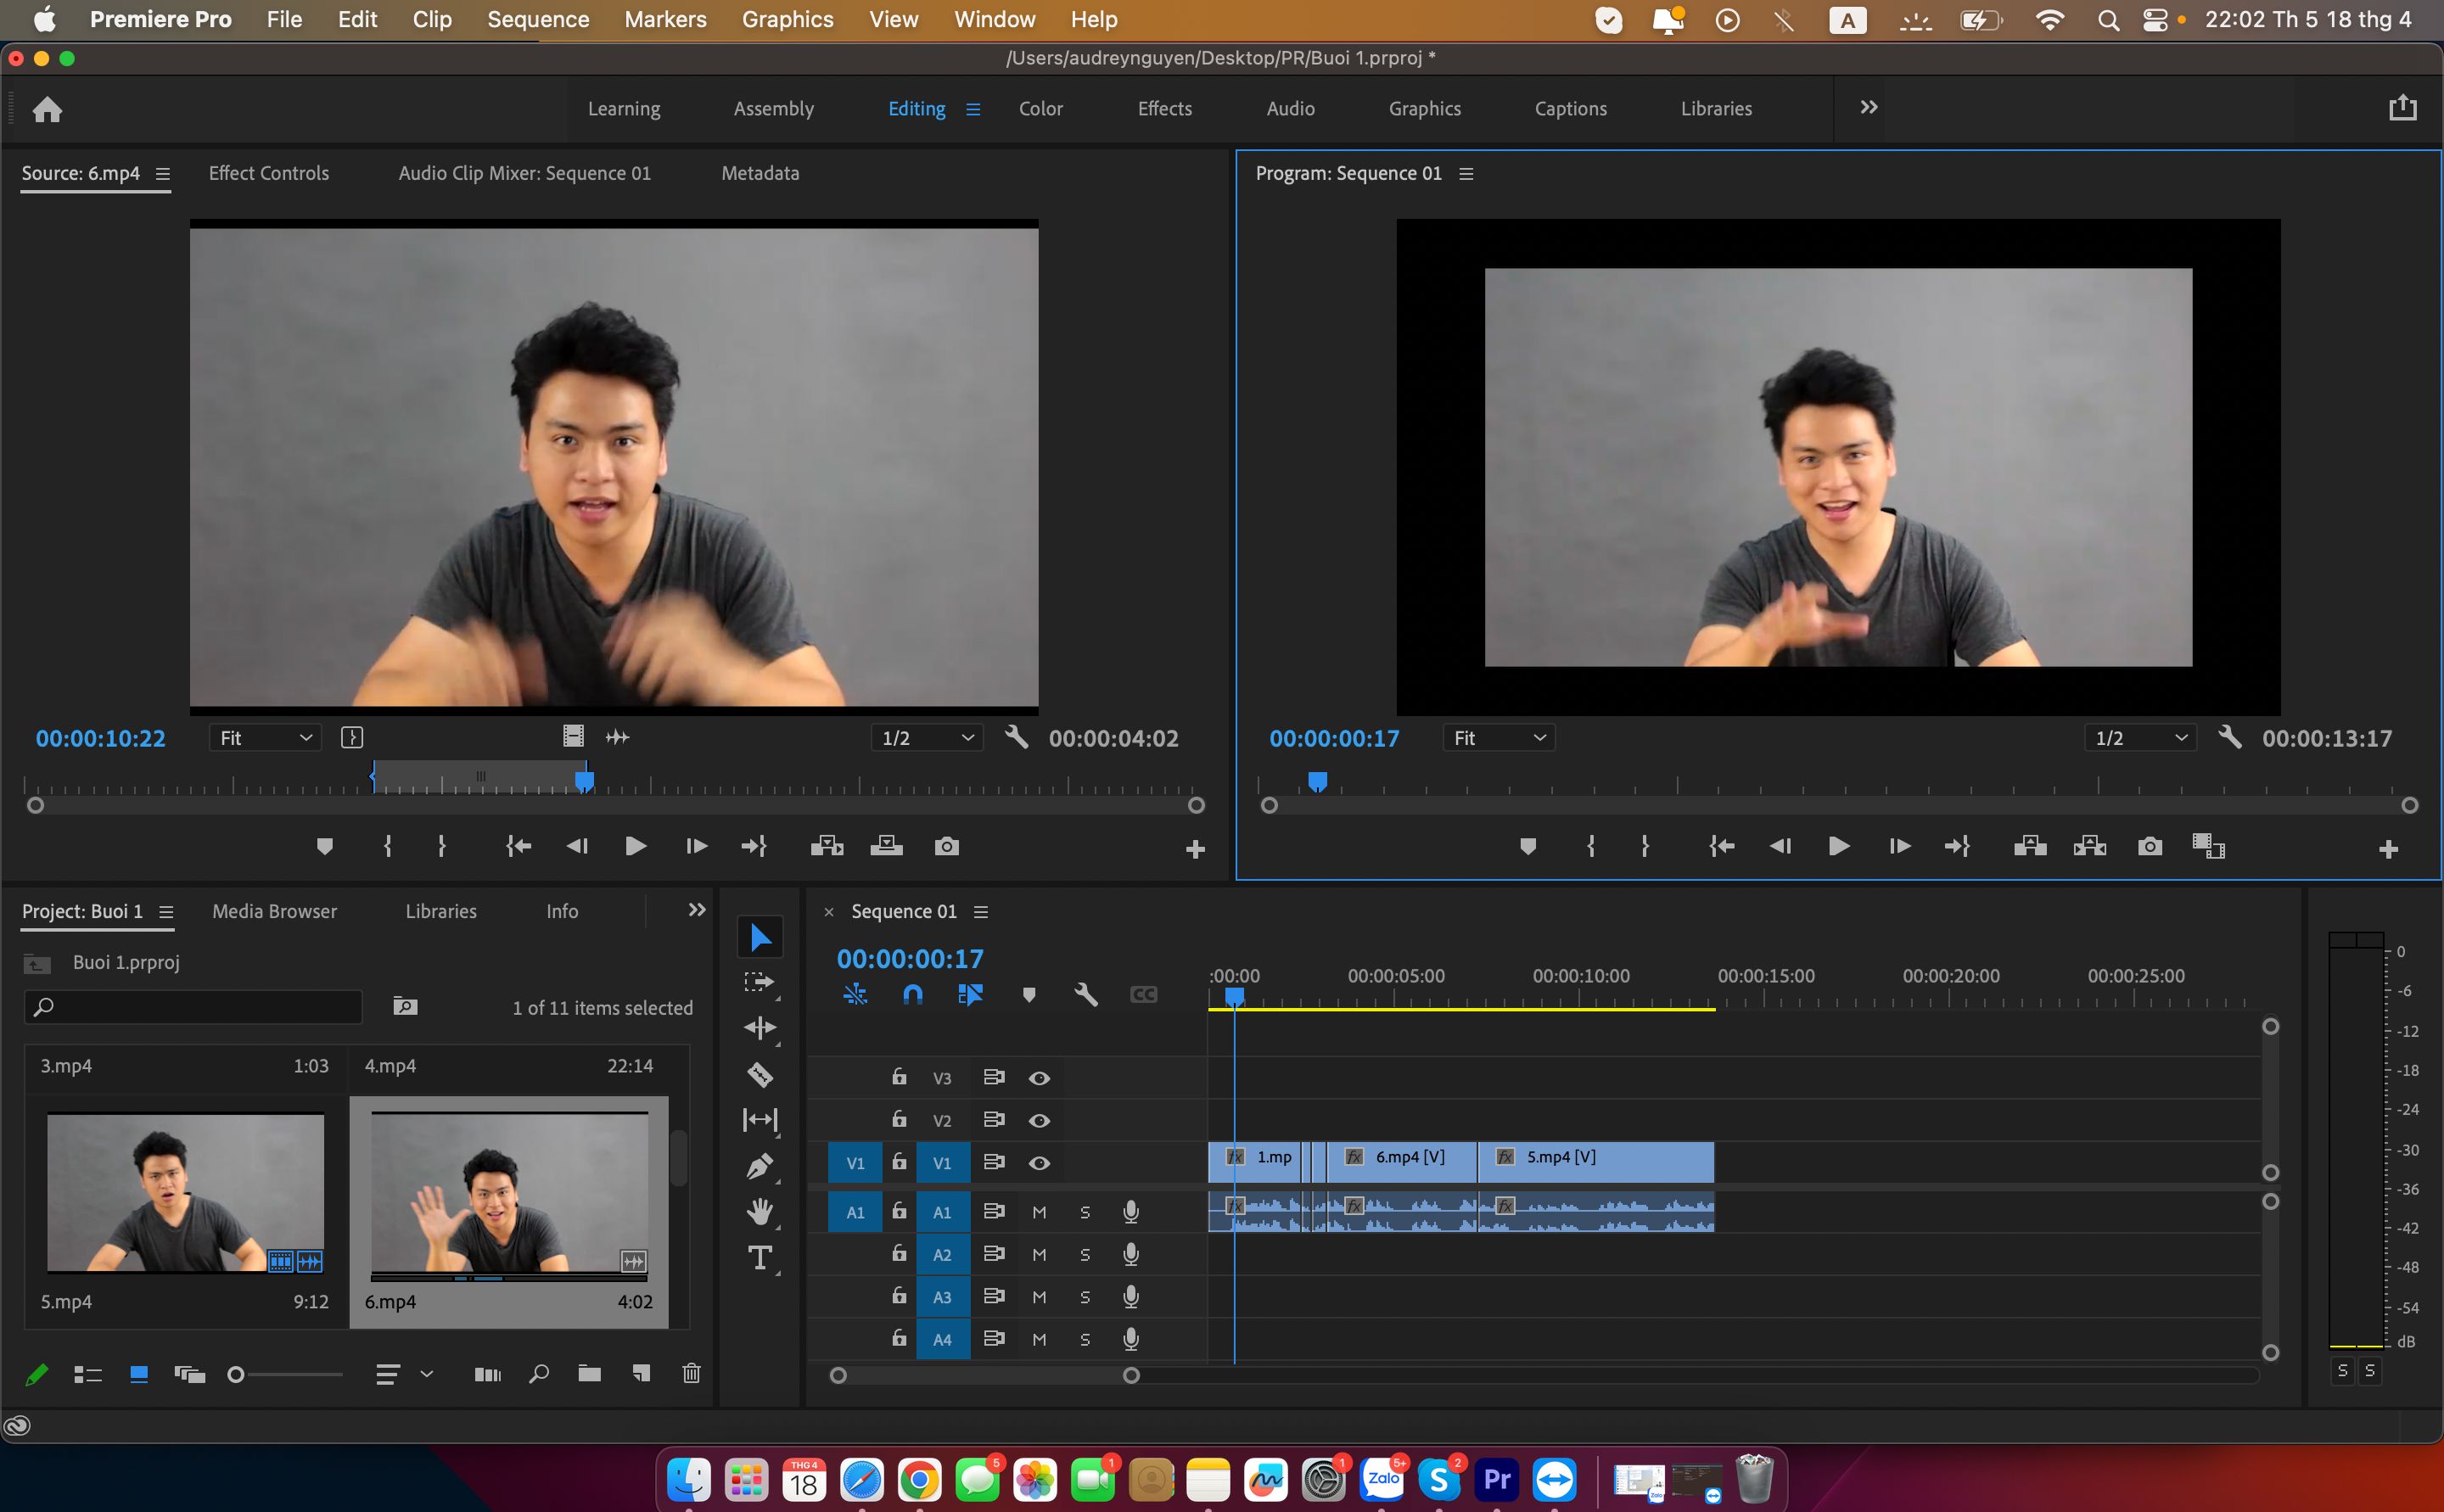The height and width of the screenshot is (1512, 2444).
Task: Hide track V3 output eye
Action: [1040, 1078]
